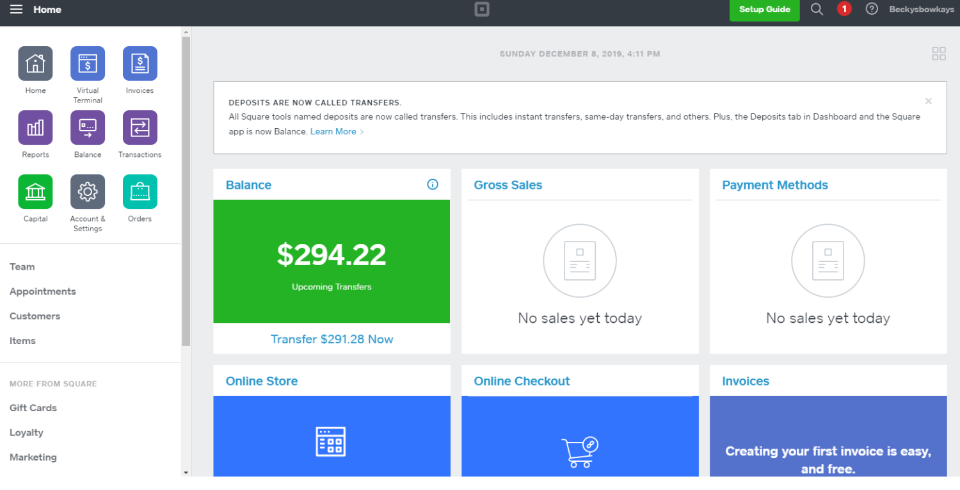Click the Payment Methods card title
960x490 pixels.
(775, 185)
